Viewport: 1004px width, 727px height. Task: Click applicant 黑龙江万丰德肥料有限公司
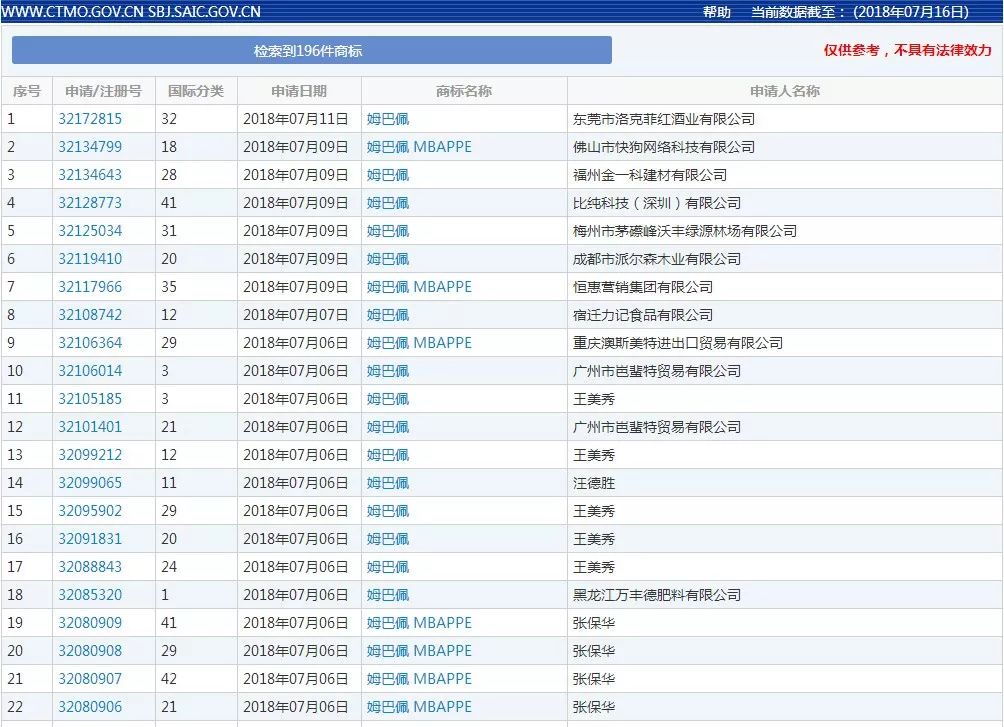[656, 595]
